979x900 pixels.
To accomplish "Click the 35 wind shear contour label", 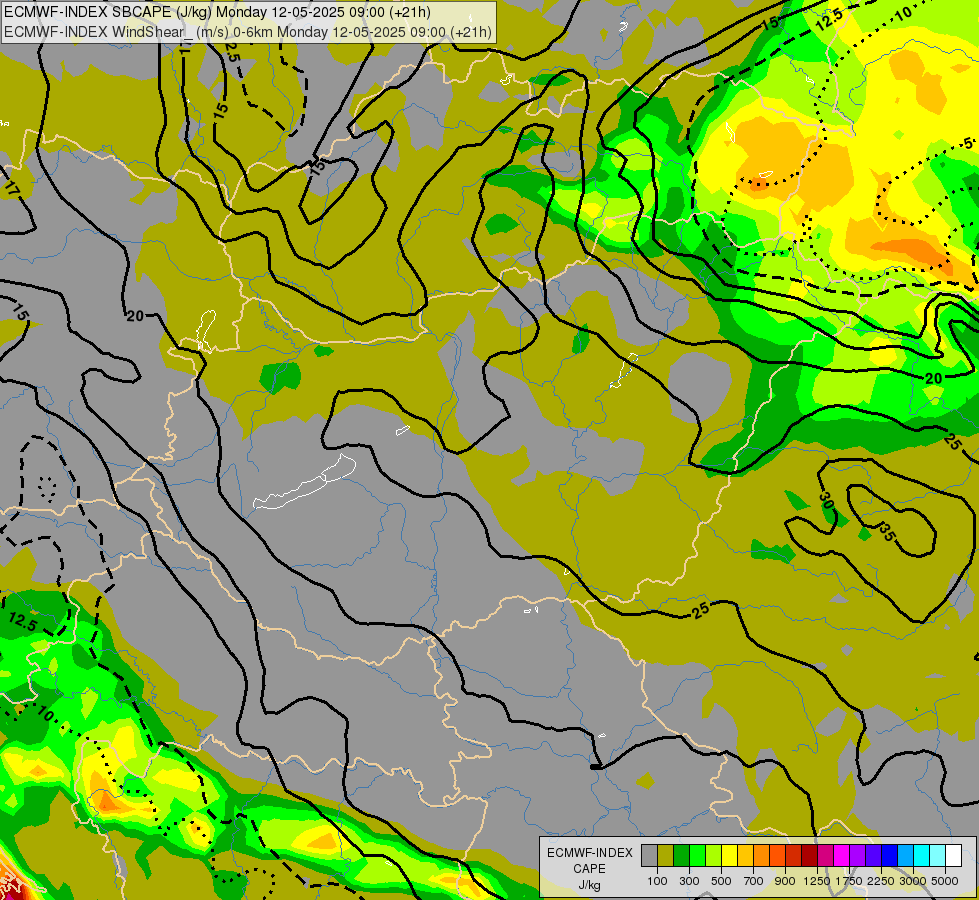I will [887, 533].
